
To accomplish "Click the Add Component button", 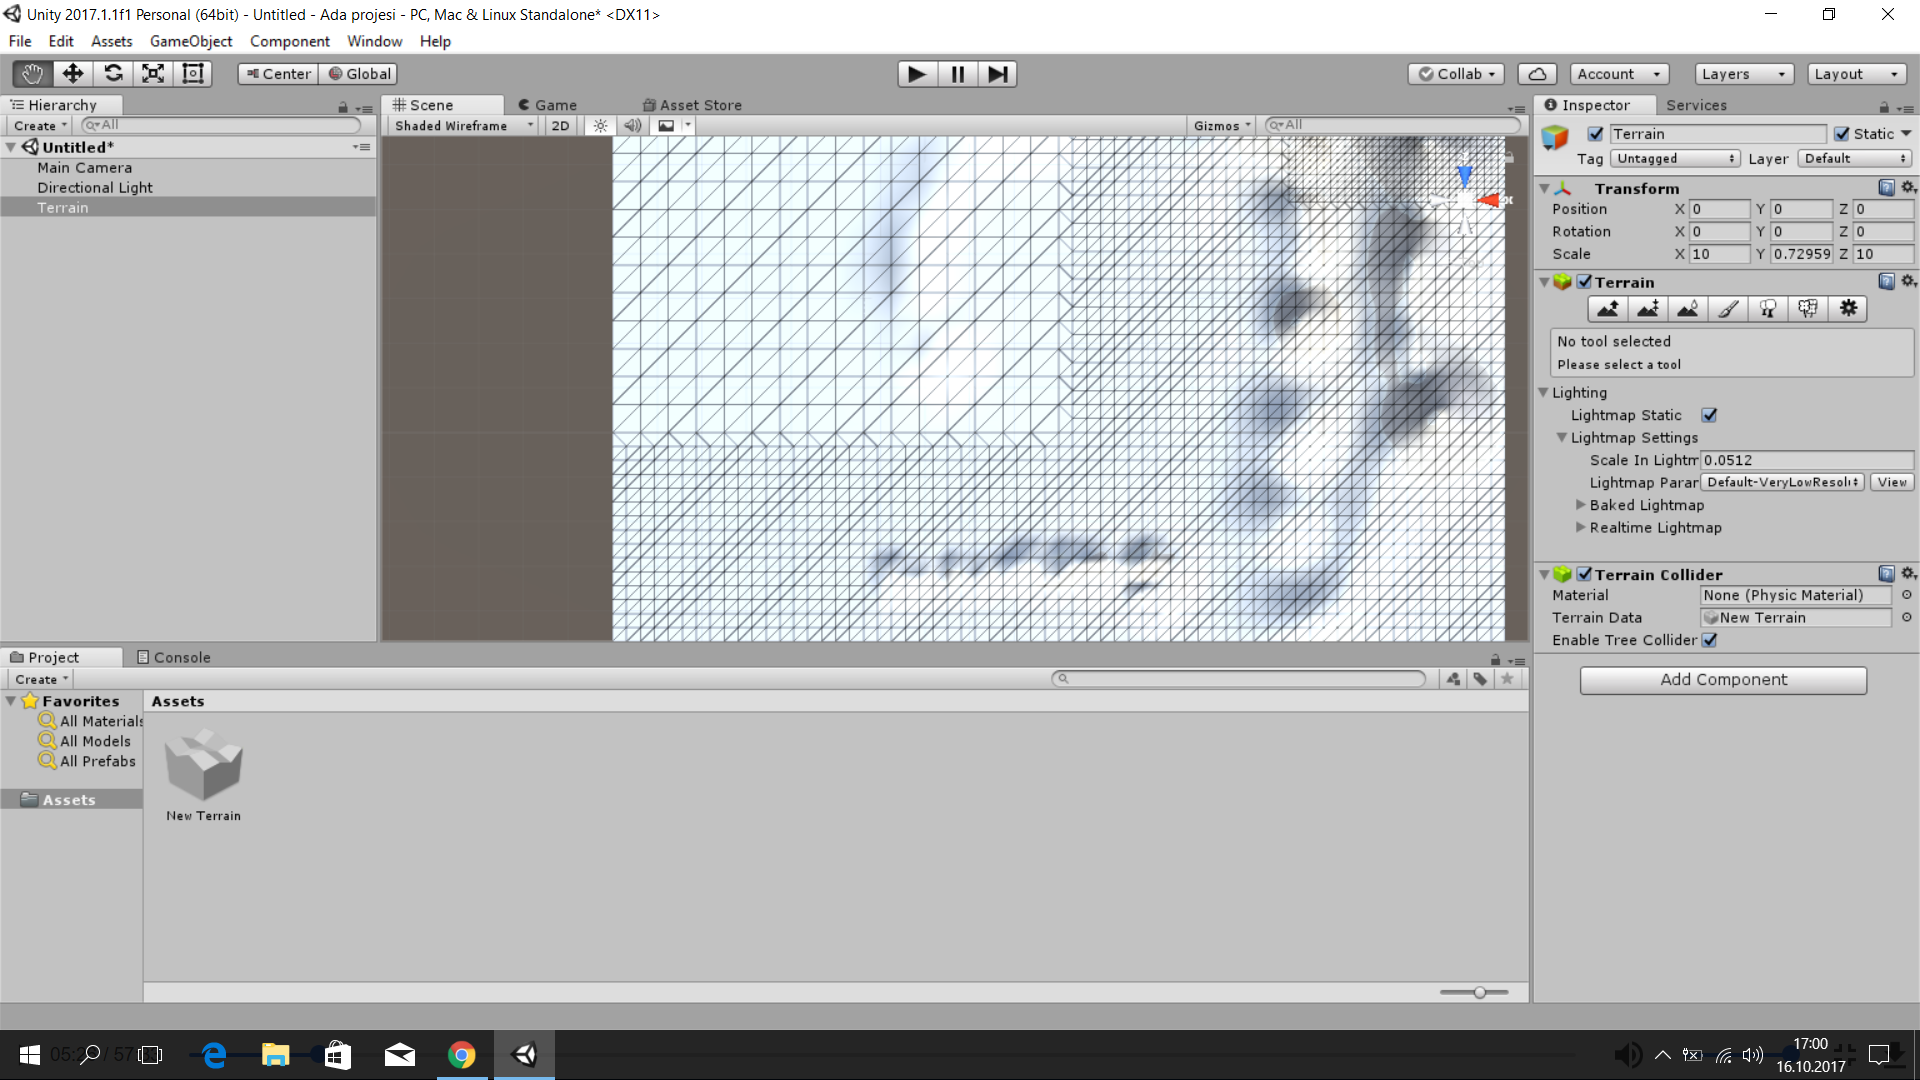I will point(1722,680).
